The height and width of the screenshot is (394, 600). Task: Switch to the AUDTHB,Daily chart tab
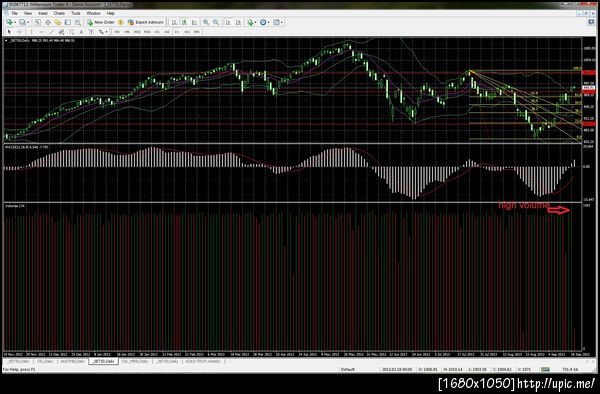click(72, 361)
